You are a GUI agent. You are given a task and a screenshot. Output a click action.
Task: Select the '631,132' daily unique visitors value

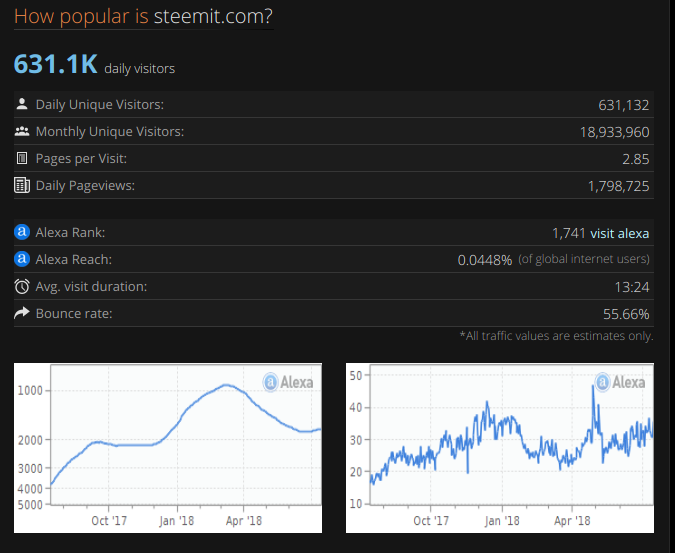[624, 105]
